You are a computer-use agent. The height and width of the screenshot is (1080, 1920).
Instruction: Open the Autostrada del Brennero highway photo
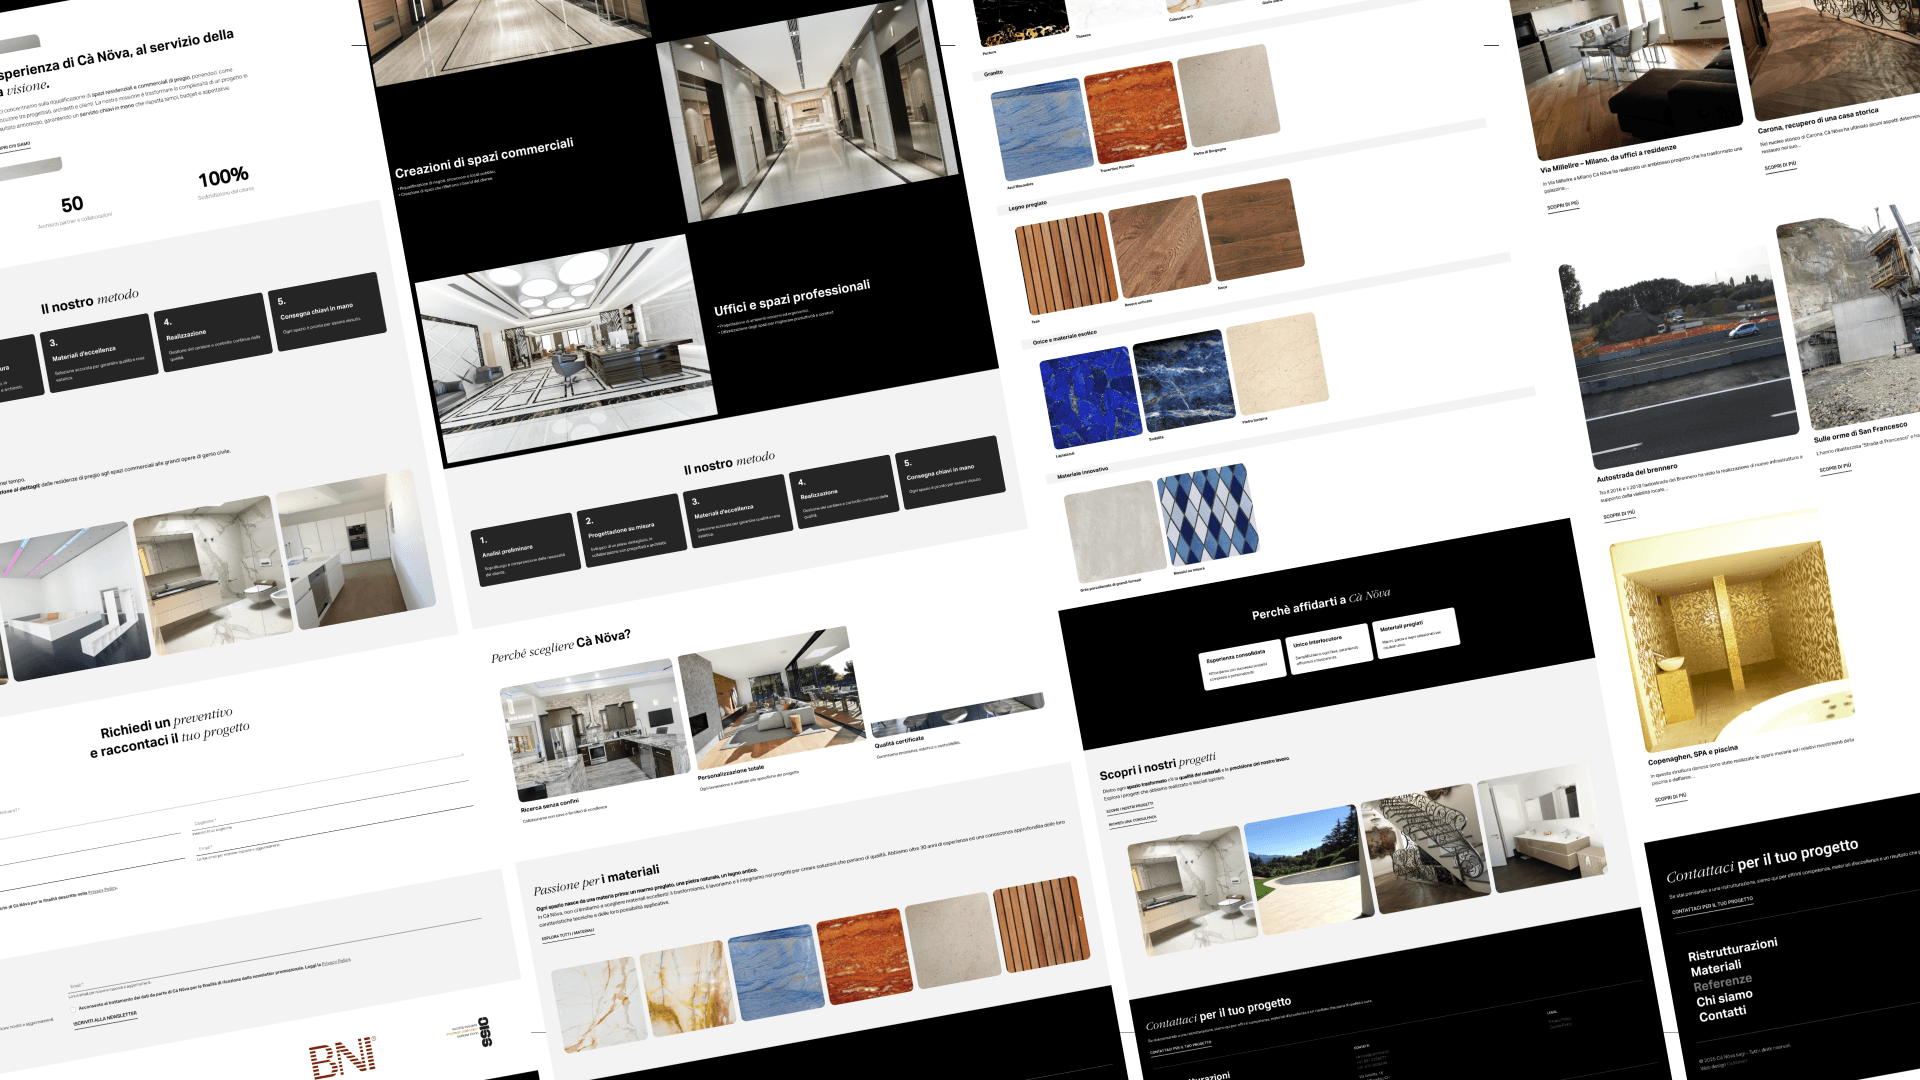tap(1680, 355)
